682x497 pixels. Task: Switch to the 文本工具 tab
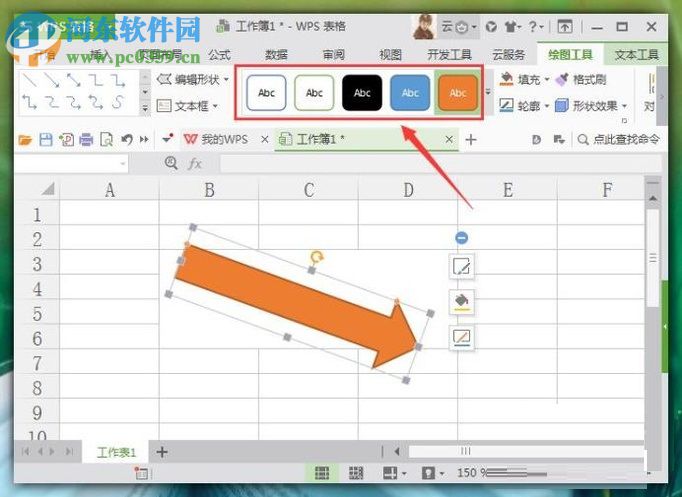coord(636,55)
